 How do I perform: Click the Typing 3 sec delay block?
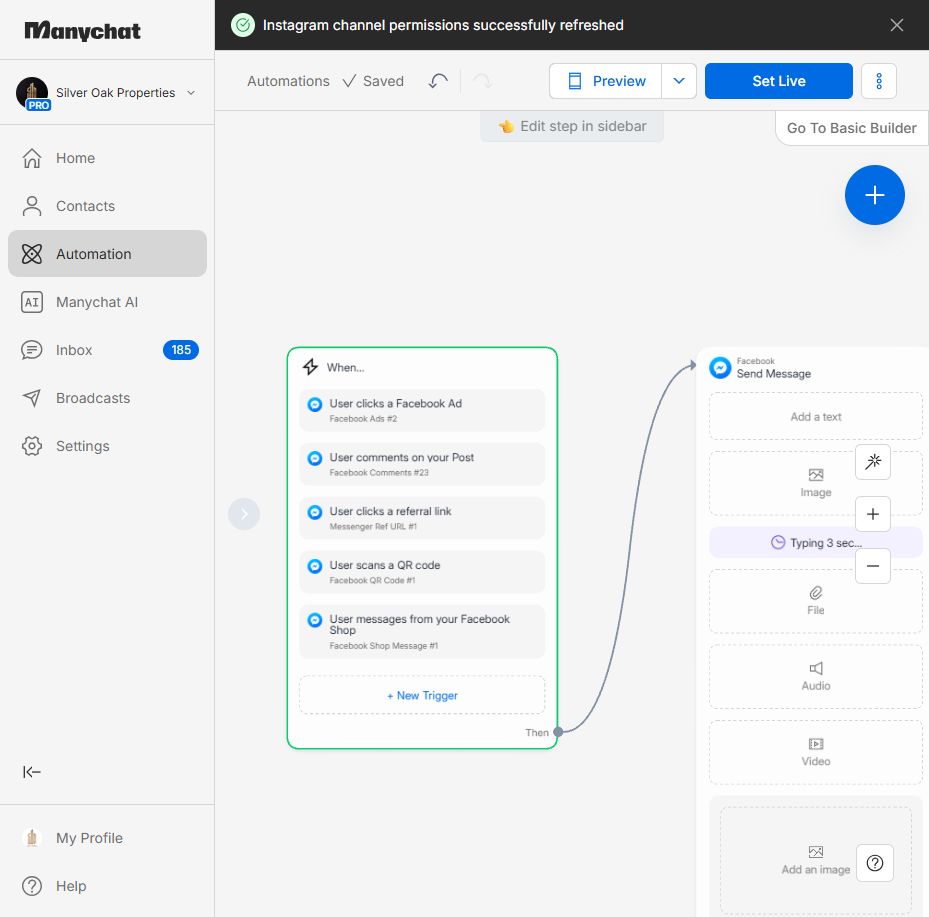pyautogui.click(x=815, y=543)
